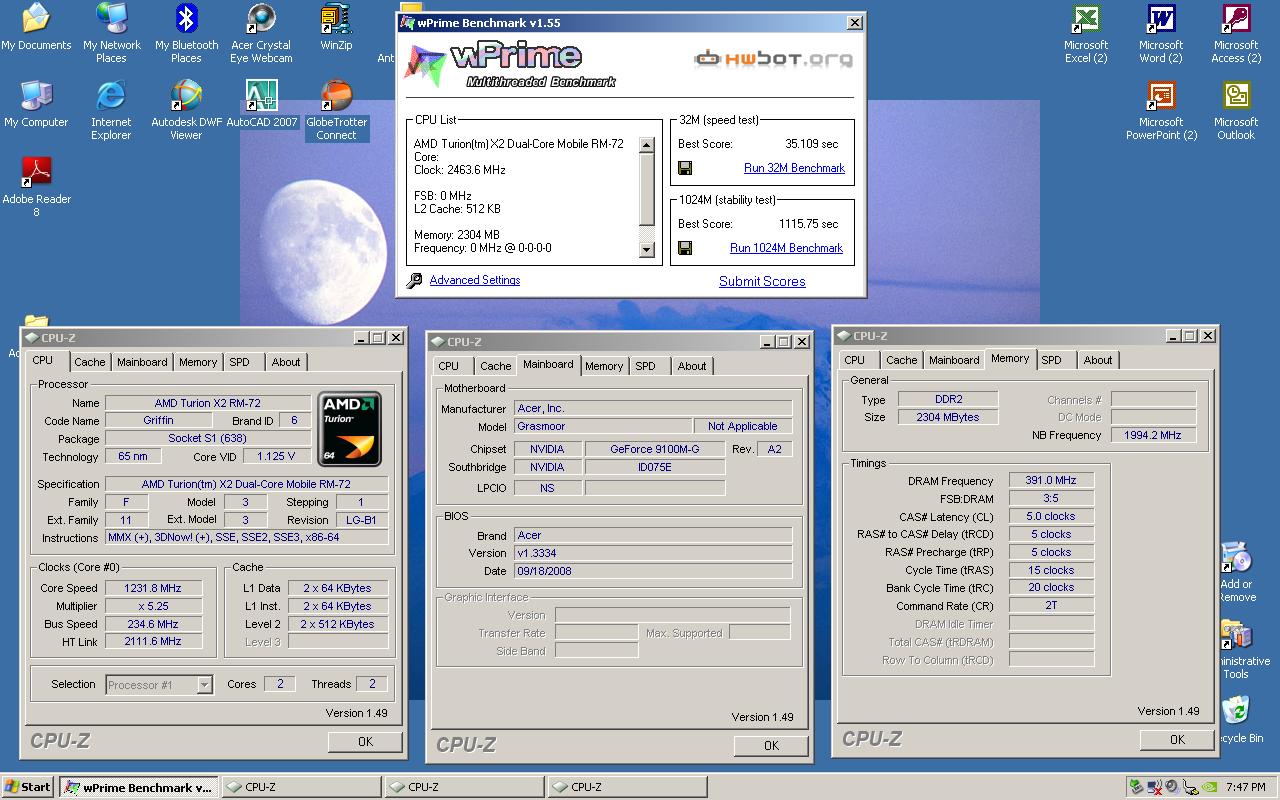
Task: Open About tab in CPU window
Action: click(286, 362)
